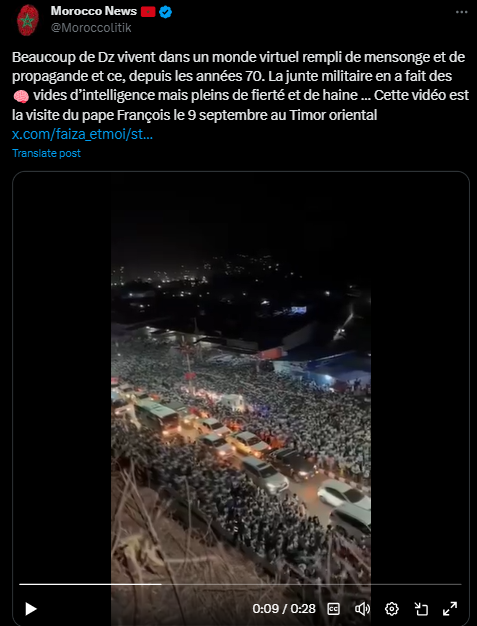Open the post's three-dot more menu
The width and height of the screenshot is (477, 626).
tap(461, 12)
